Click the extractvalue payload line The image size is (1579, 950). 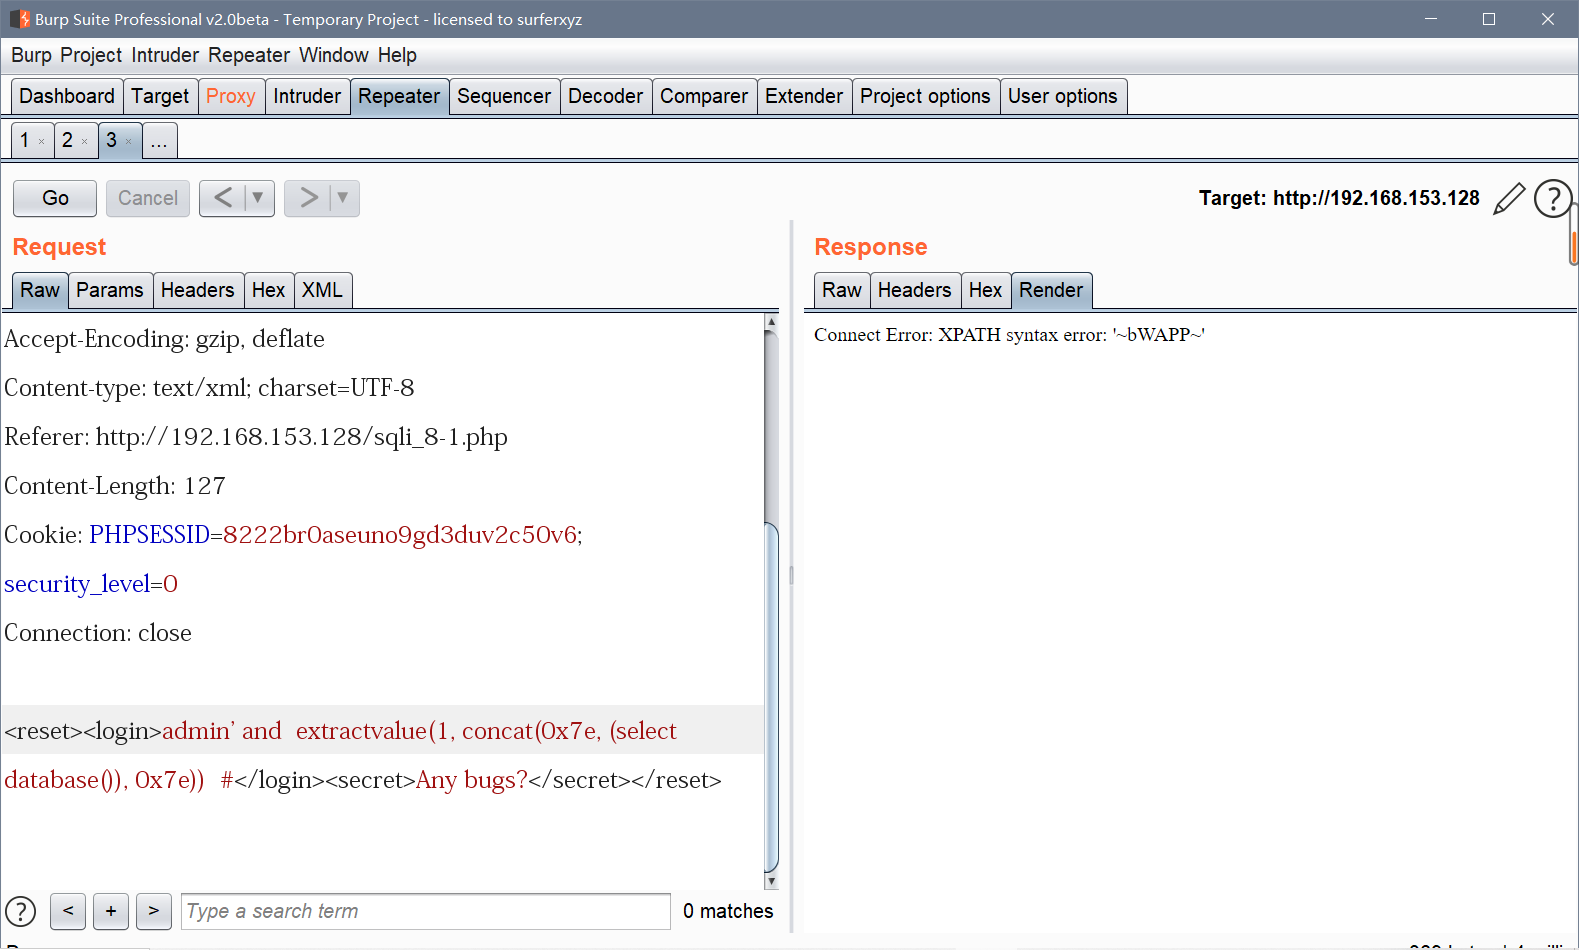(x=382, y=730)
